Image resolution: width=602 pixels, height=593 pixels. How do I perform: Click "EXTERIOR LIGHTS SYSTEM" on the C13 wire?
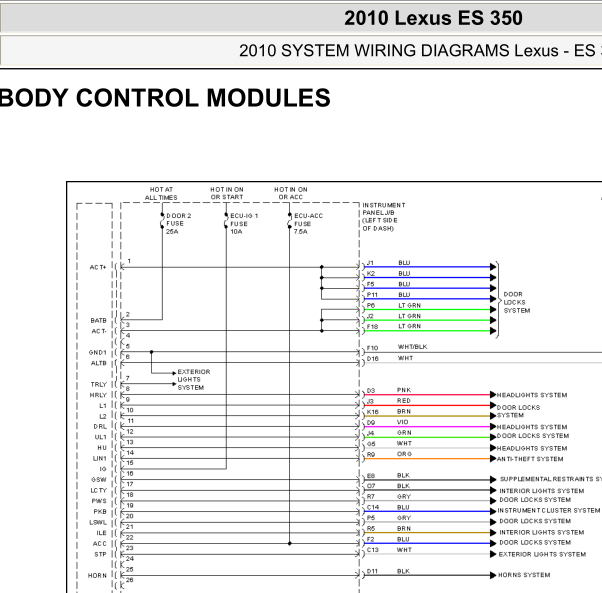pos(542,554)
